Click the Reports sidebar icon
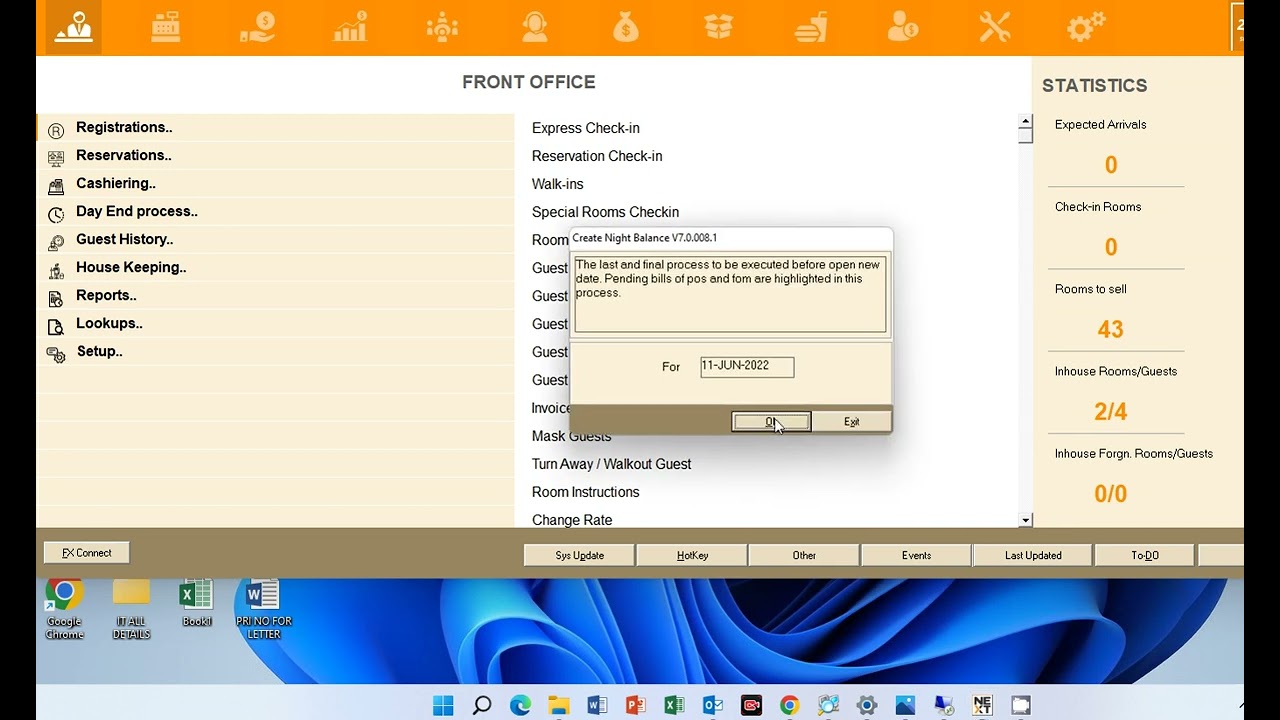Viewport: 1280px width, 720px height. tap(56, 298)
